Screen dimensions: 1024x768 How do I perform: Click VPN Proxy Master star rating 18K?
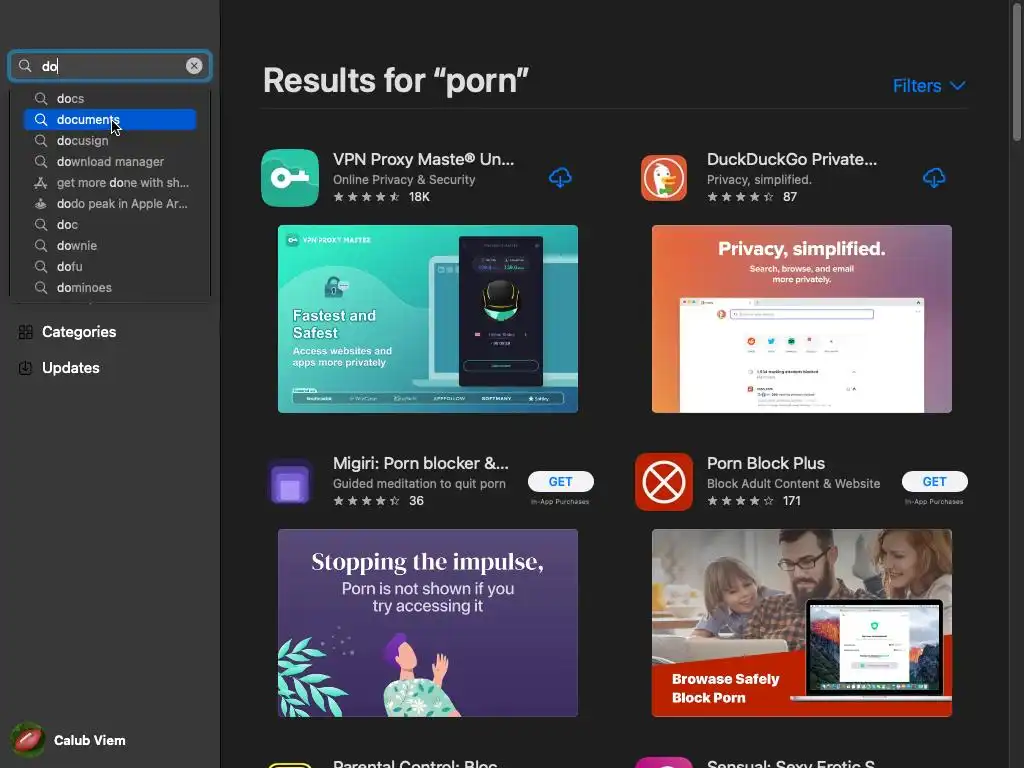tap(381, 197)
